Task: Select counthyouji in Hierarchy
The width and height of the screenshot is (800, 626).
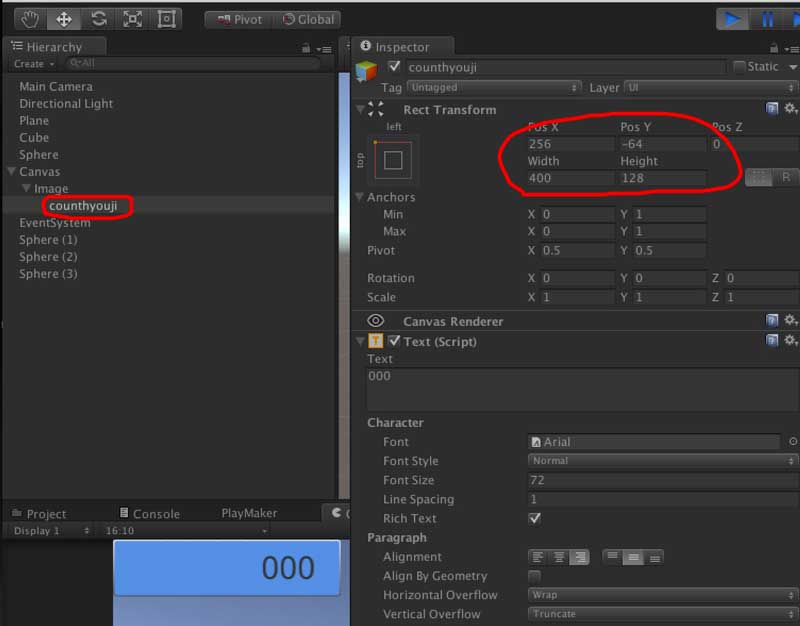Action: [x=83, y=206]
